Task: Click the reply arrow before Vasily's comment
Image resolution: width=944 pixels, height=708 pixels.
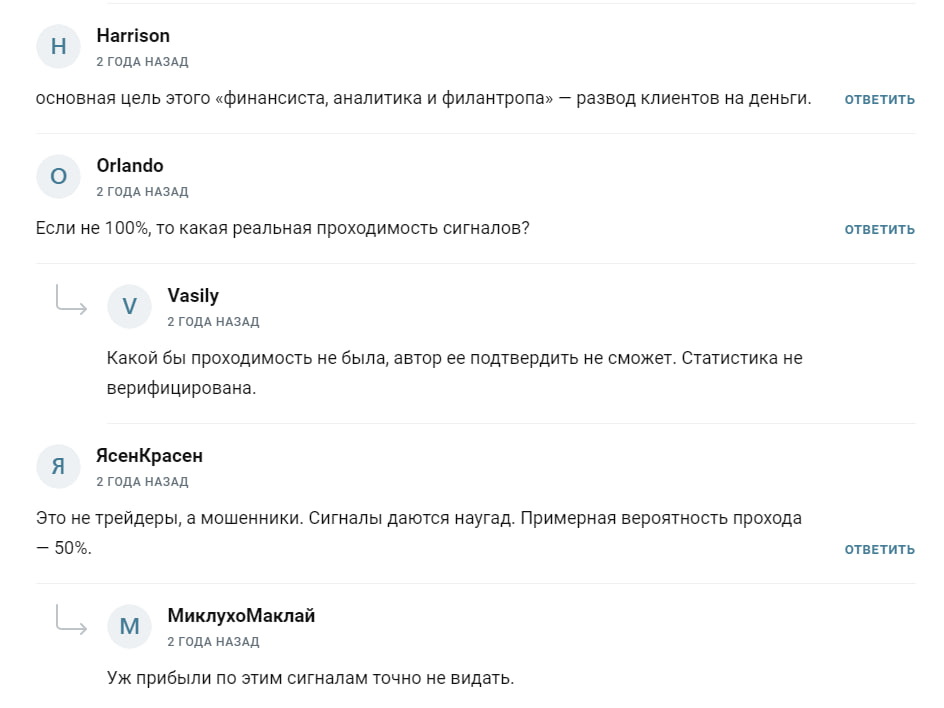Action: (x=70, y=306)
